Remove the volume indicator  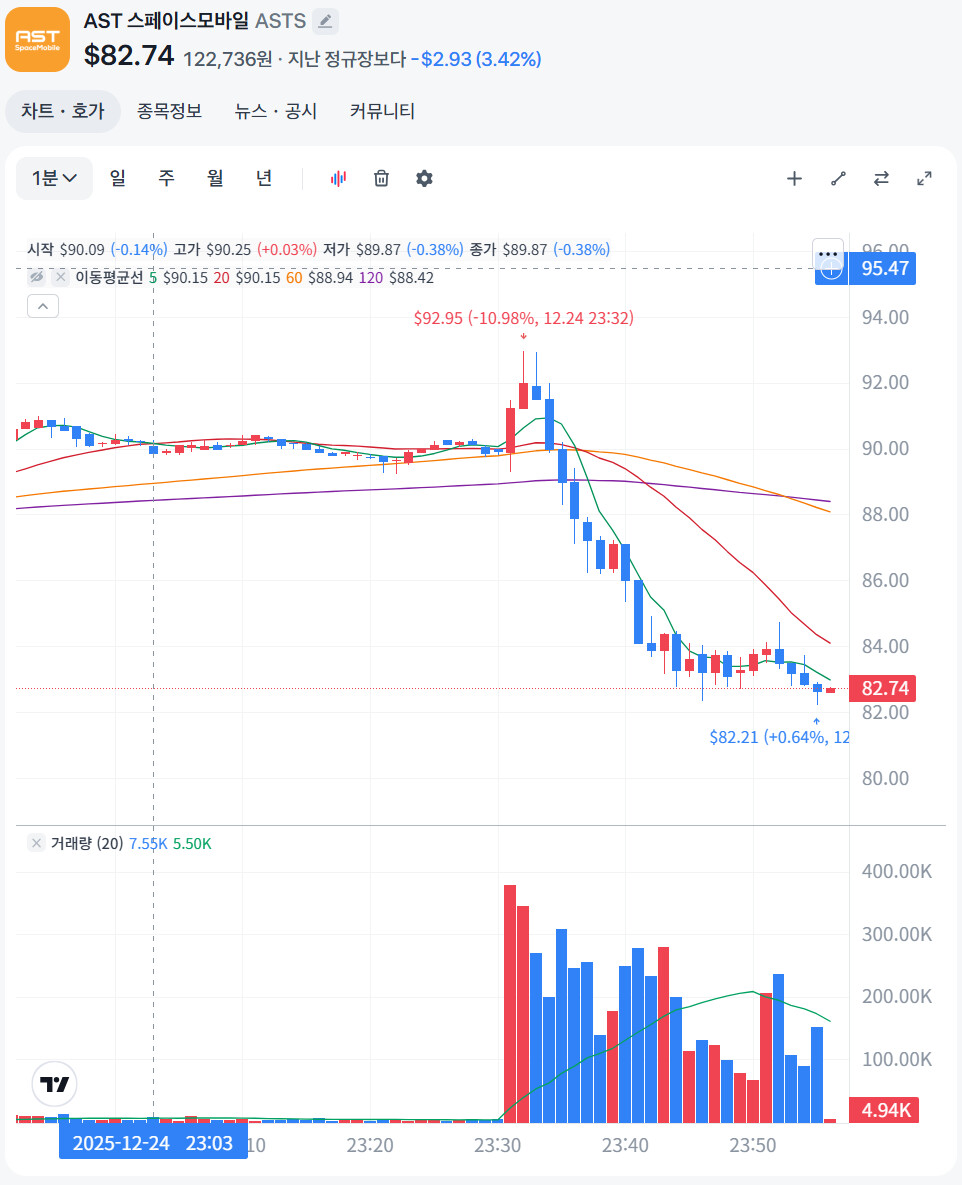[x=36, y=843]
